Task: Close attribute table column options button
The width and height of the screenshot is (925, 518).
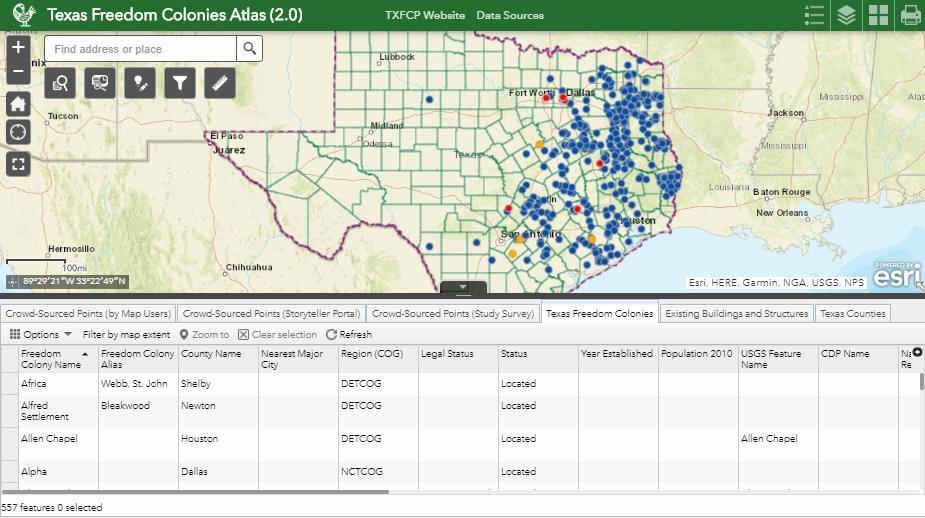Action: pyautogui.click(x=917, y=352)
